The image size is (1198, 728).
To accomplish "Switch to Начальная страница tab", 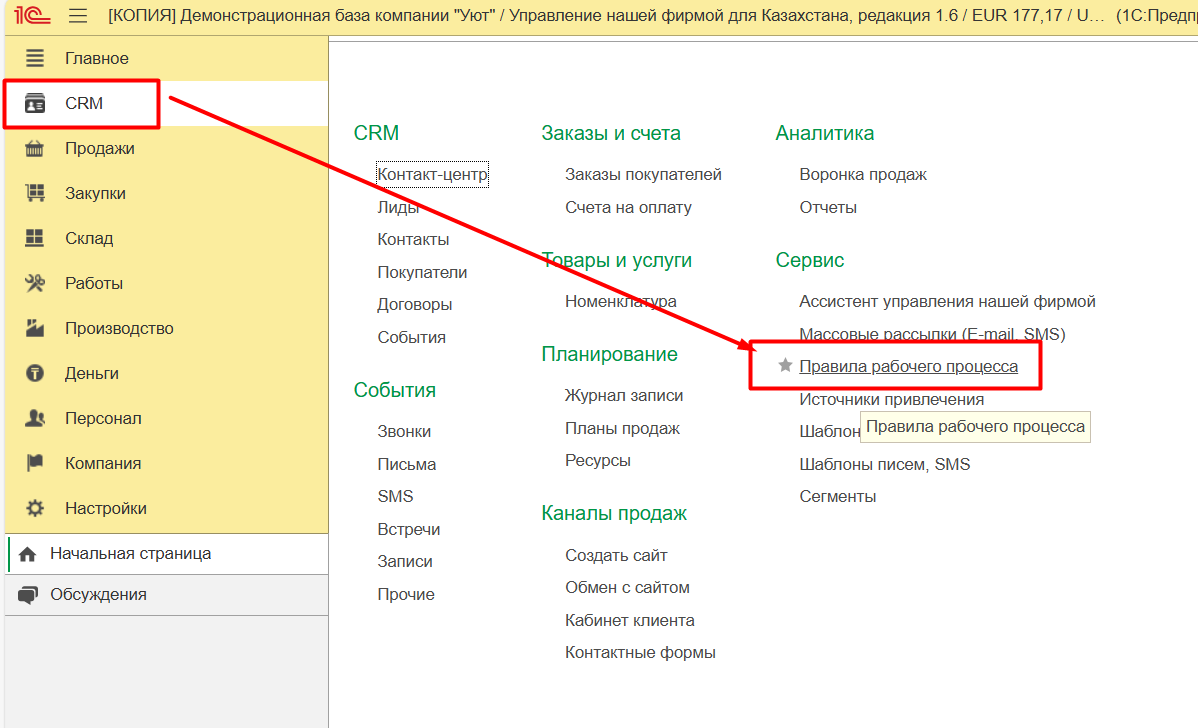I will click(130, 553).
